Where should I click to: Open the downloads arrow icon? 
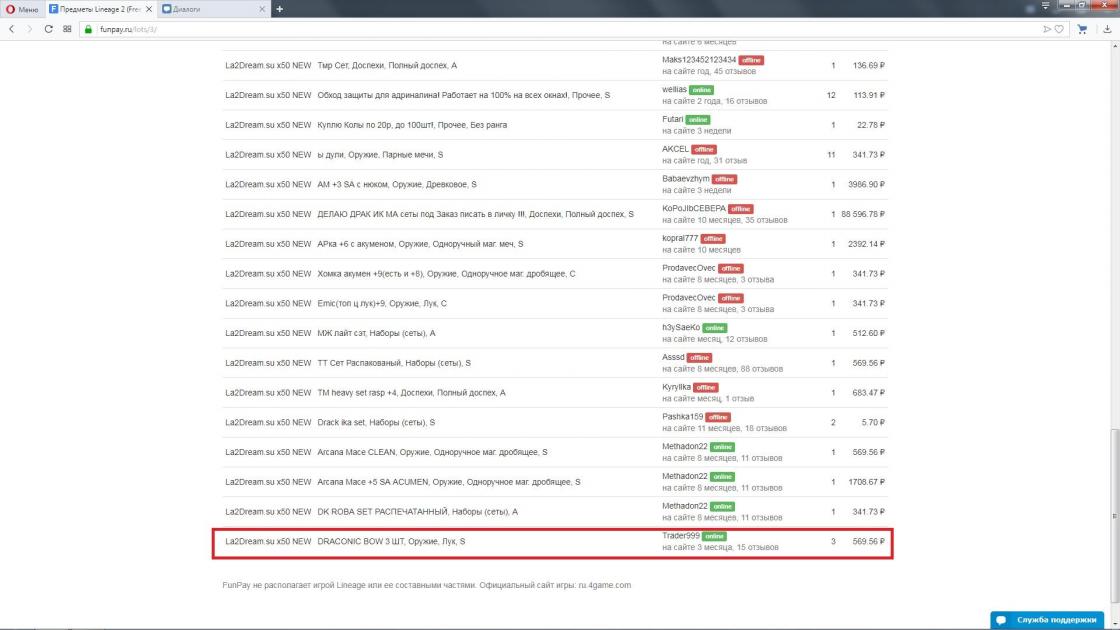(1107, 29)
